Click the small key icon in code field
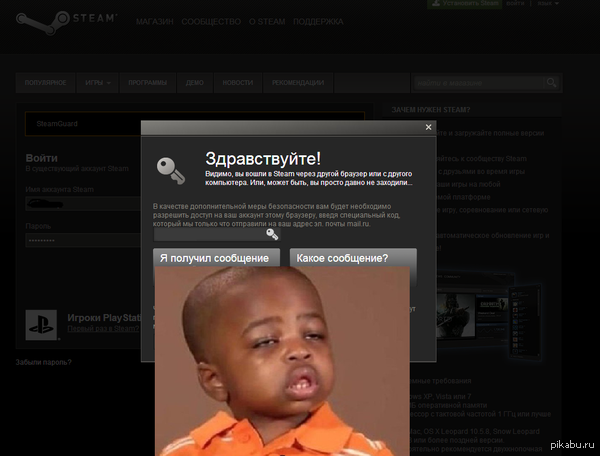 point(272,234)
